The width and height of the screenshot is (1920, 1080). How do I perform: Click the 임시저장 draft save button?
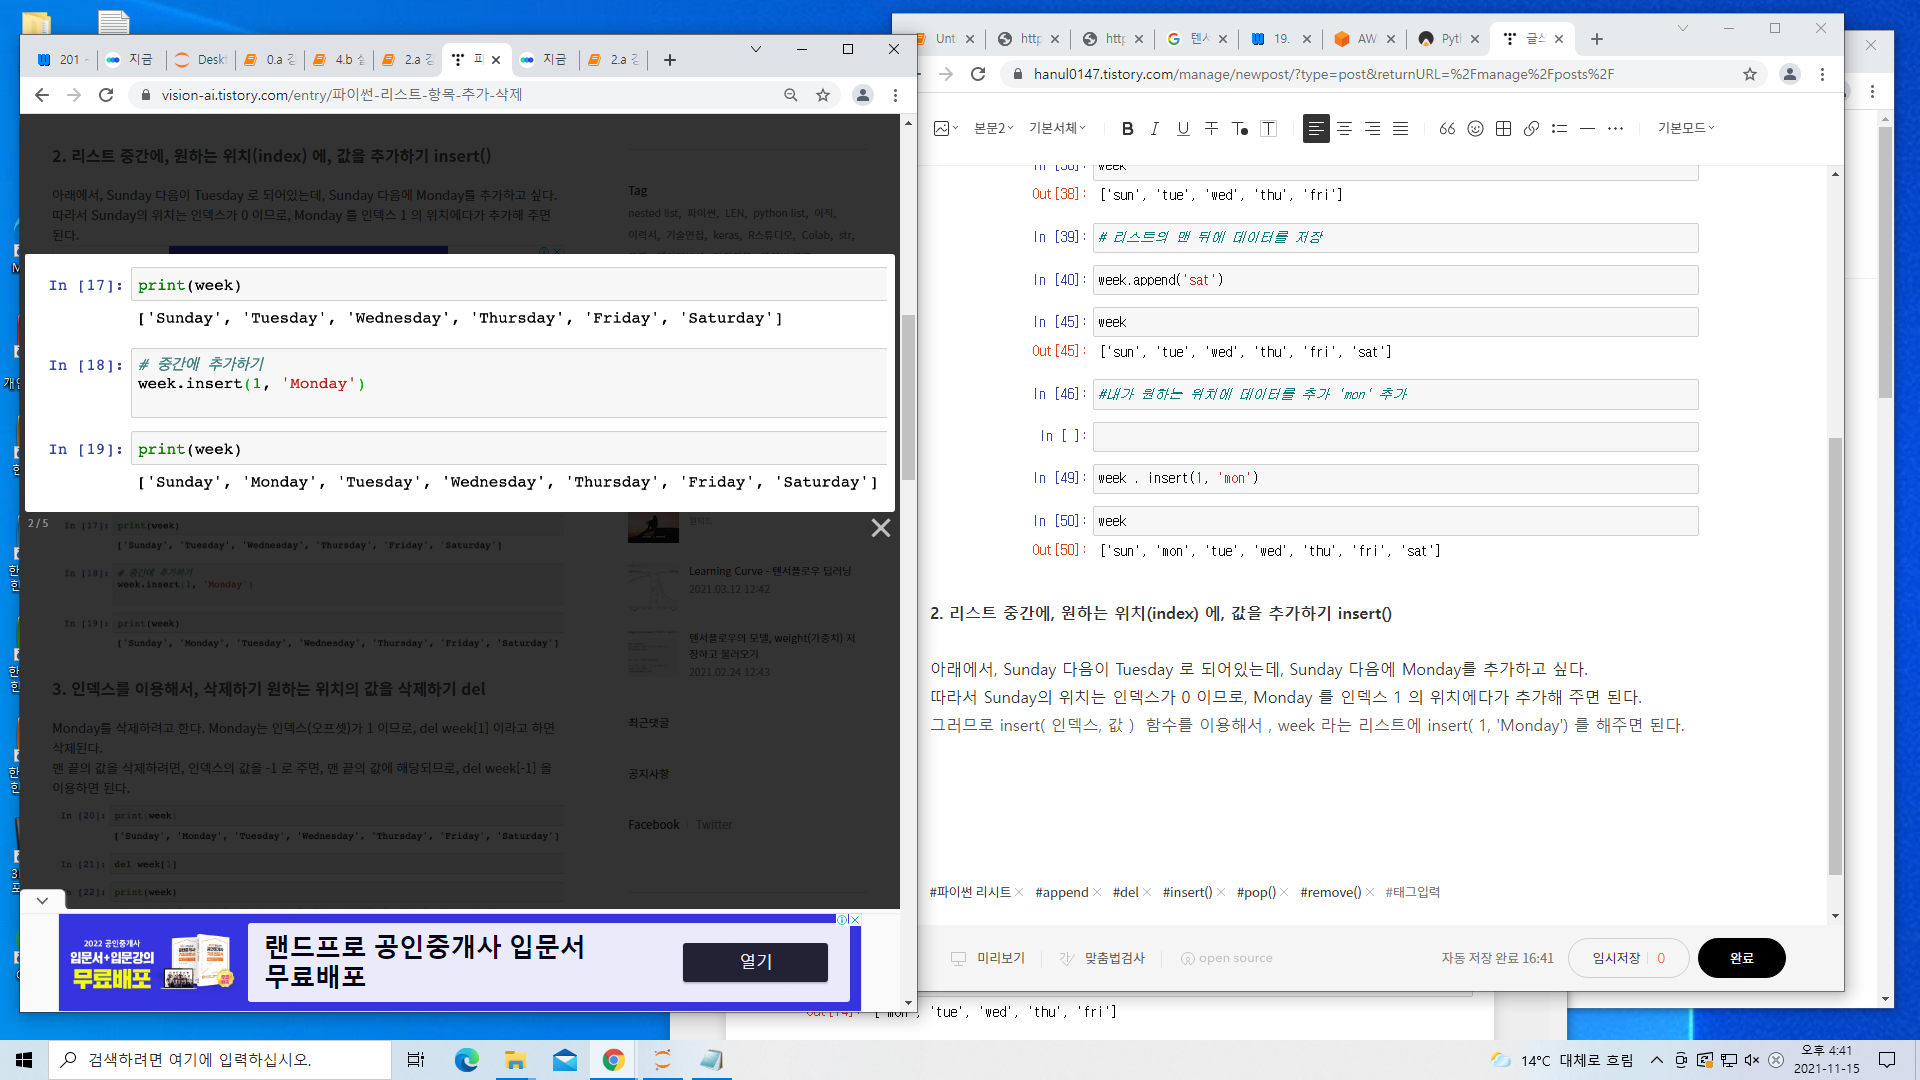pyautogui.click(x=1627, y=958)
